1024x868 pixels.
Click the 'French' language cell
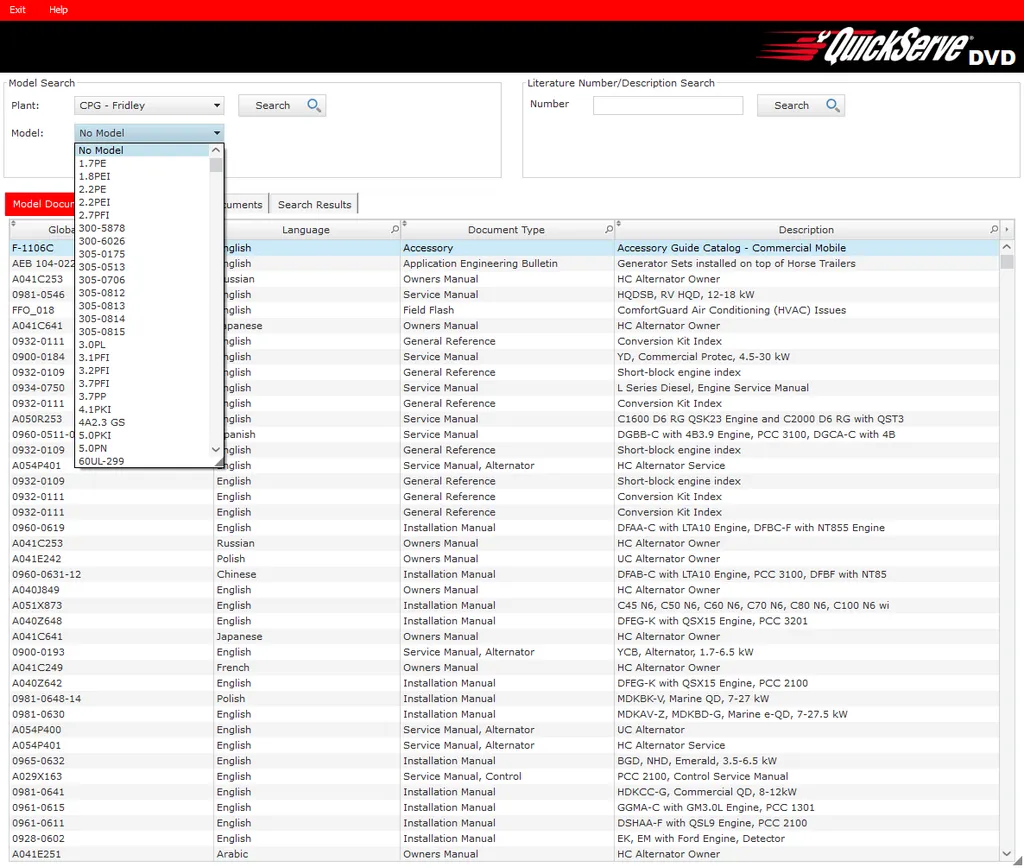tap(233, 667)
